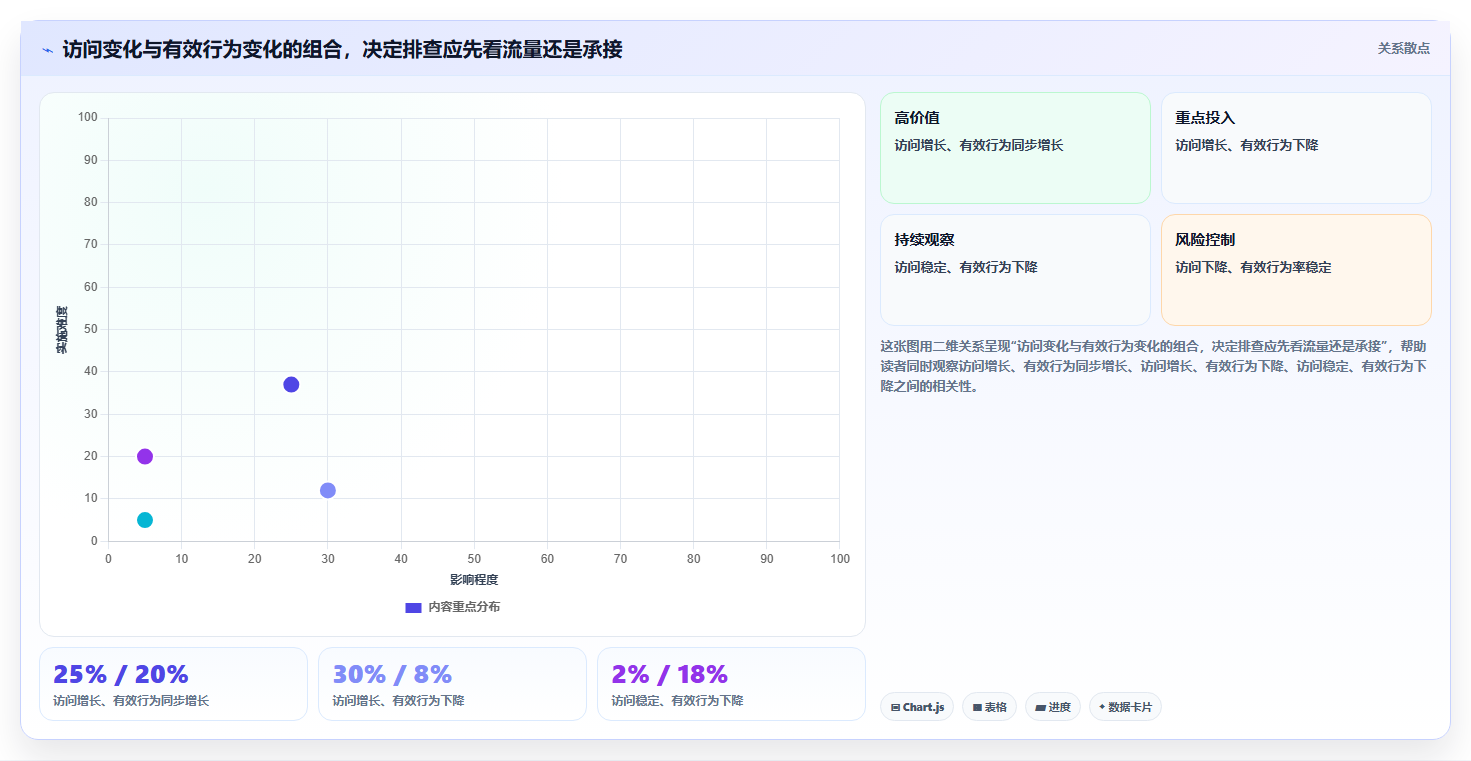
Task: Click the 内容重点分布 legend label
Action: pos(464,607)
